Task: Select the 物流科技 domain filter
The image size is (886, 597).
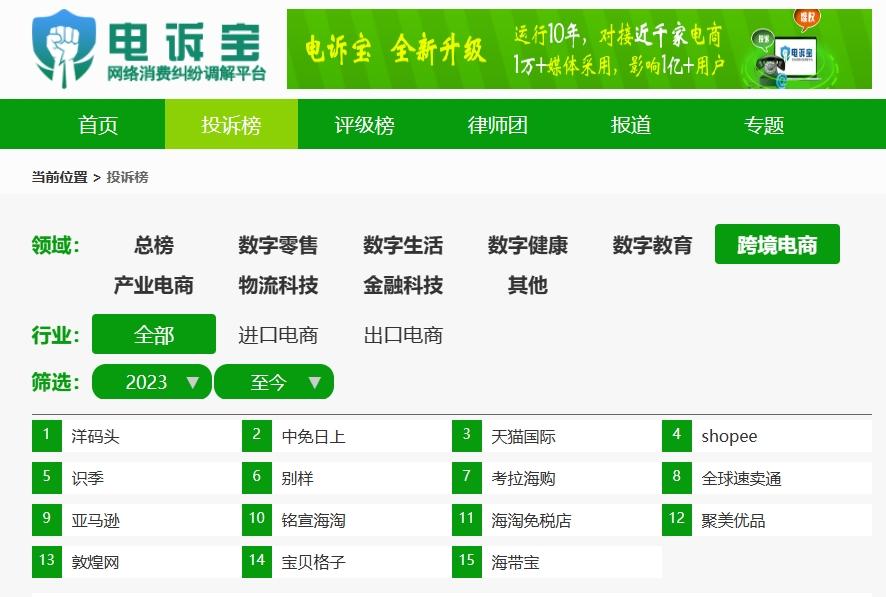Action: (278, 285)
